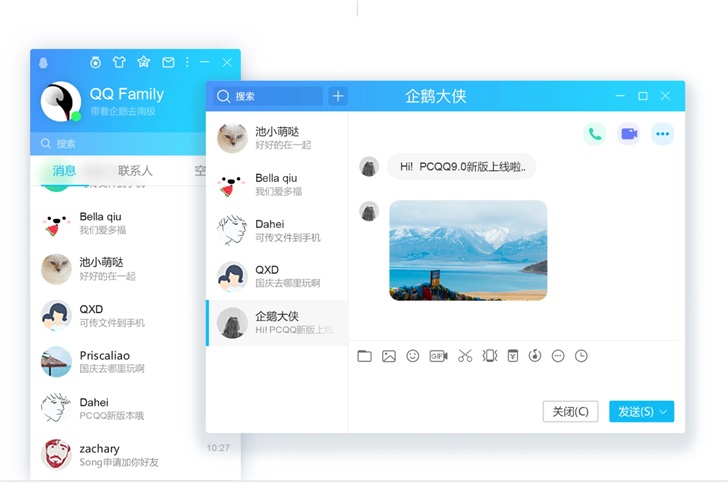Switch to the 消息 tab
Image resolution: width=728 pixels, height=484 pixels.
point(65,171)
